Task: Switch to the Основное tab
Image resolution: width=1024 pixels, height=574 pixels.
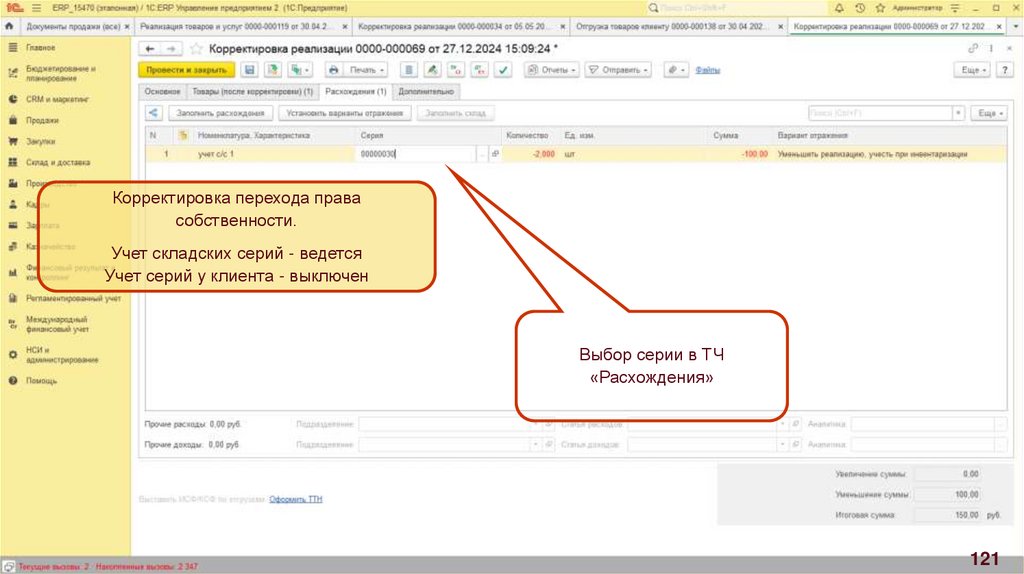Action: click(x=161, y=91)
